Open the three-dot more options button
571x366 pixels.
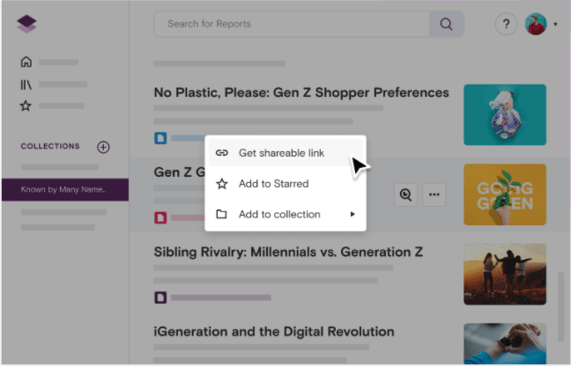click(434, 194)
